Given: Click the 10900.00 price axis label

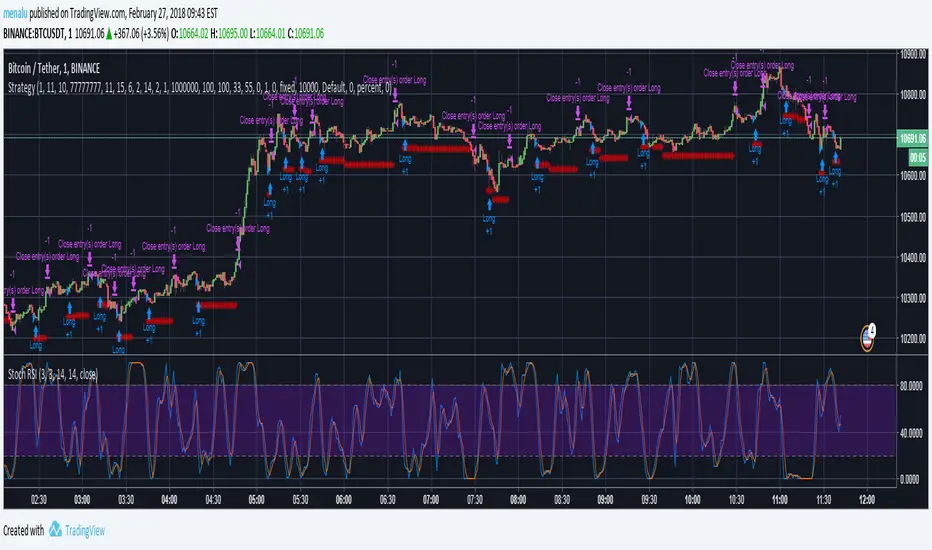Looking at the screenshot, I should point(913,54).
